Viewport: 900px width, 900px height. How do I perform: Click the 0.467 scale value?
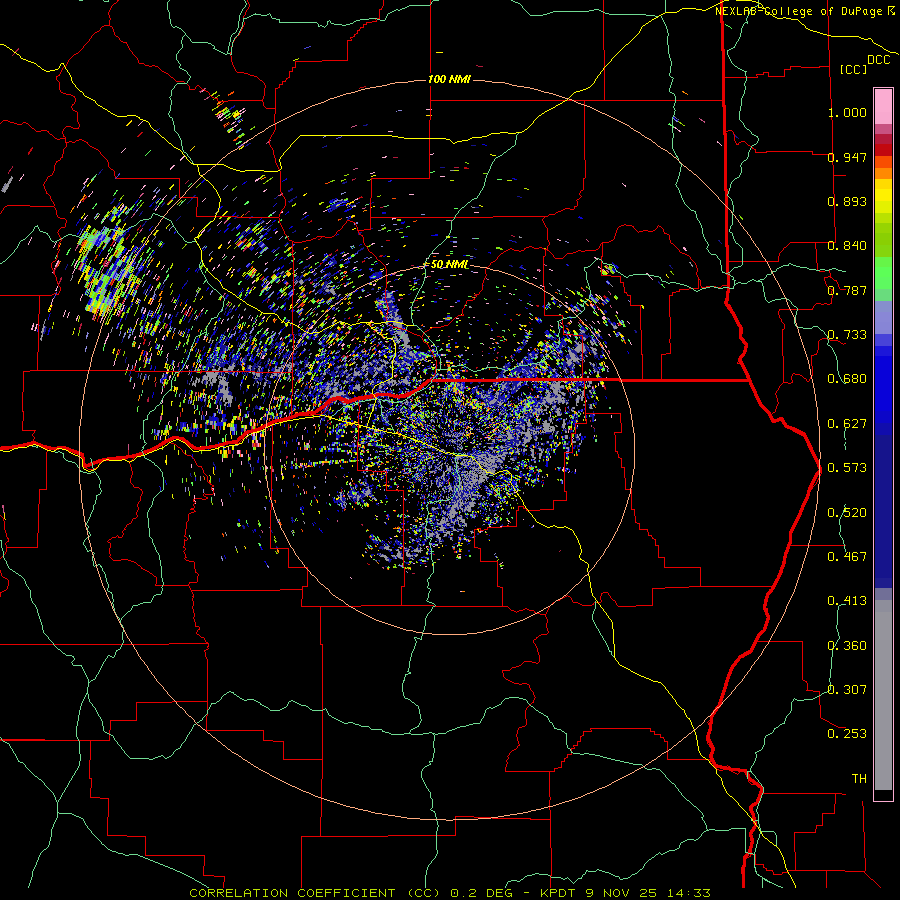(x=847, y=557)
